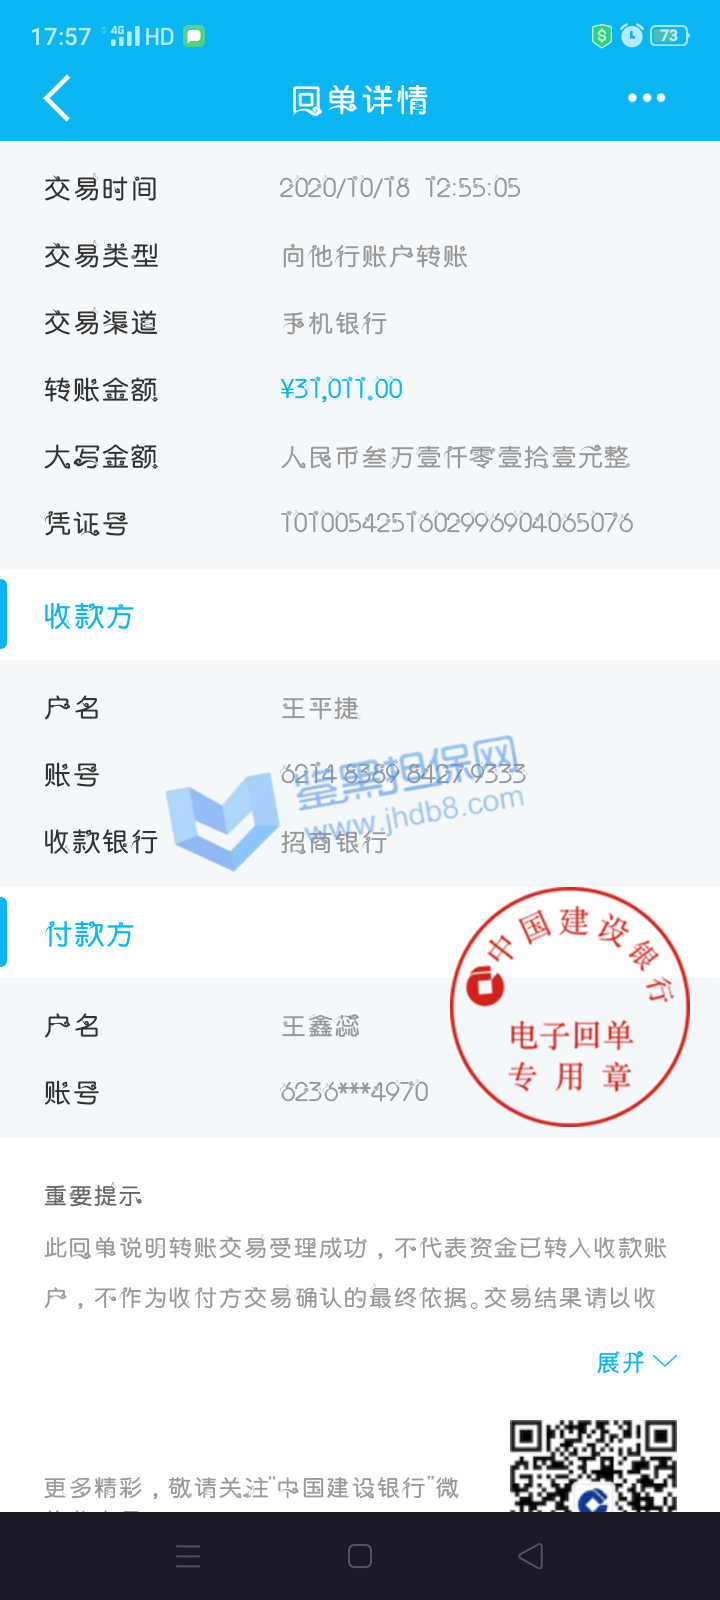Tap Android back triangle button
Image resolution: width=720 pixels, height=1600 pixels.
click(531, 1556)
